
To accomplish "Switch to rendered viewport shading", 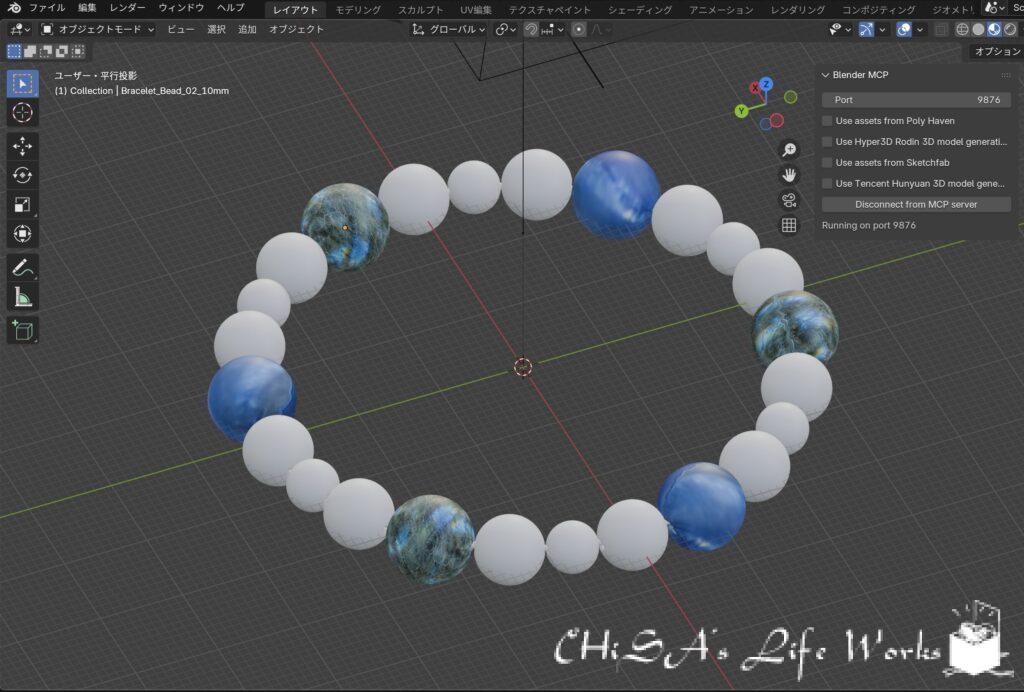I will coord(1010,29).
